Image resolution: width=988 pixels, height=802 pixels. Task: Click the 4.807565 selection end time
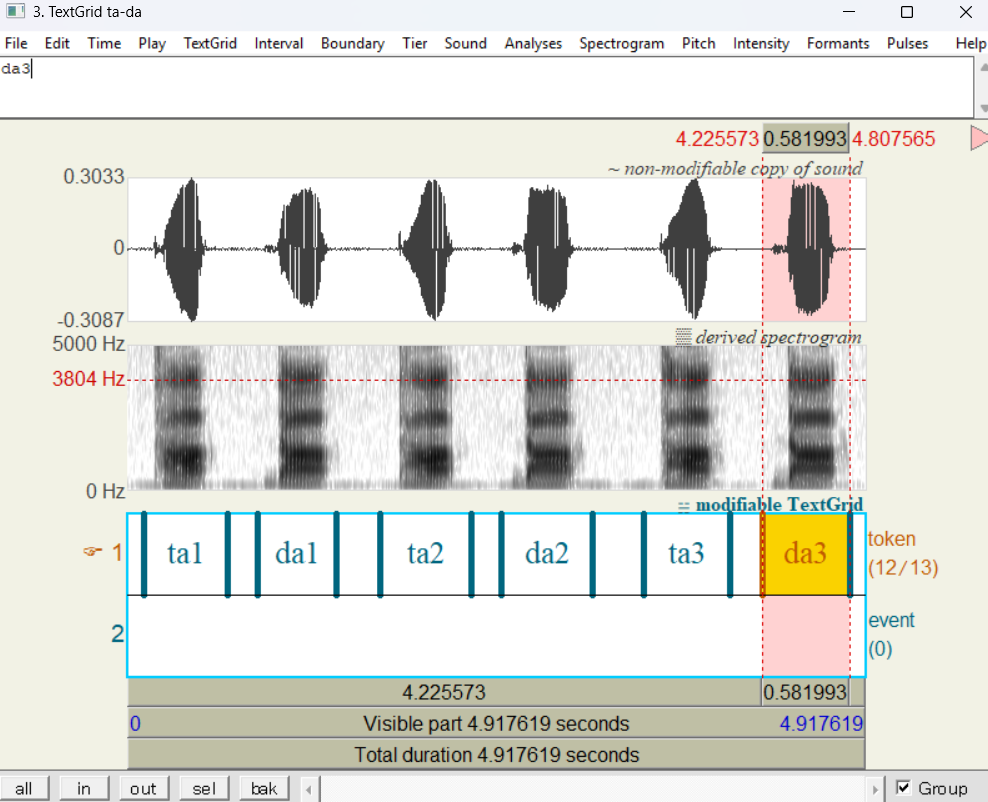pyautogui.click(x=893, y=139)
